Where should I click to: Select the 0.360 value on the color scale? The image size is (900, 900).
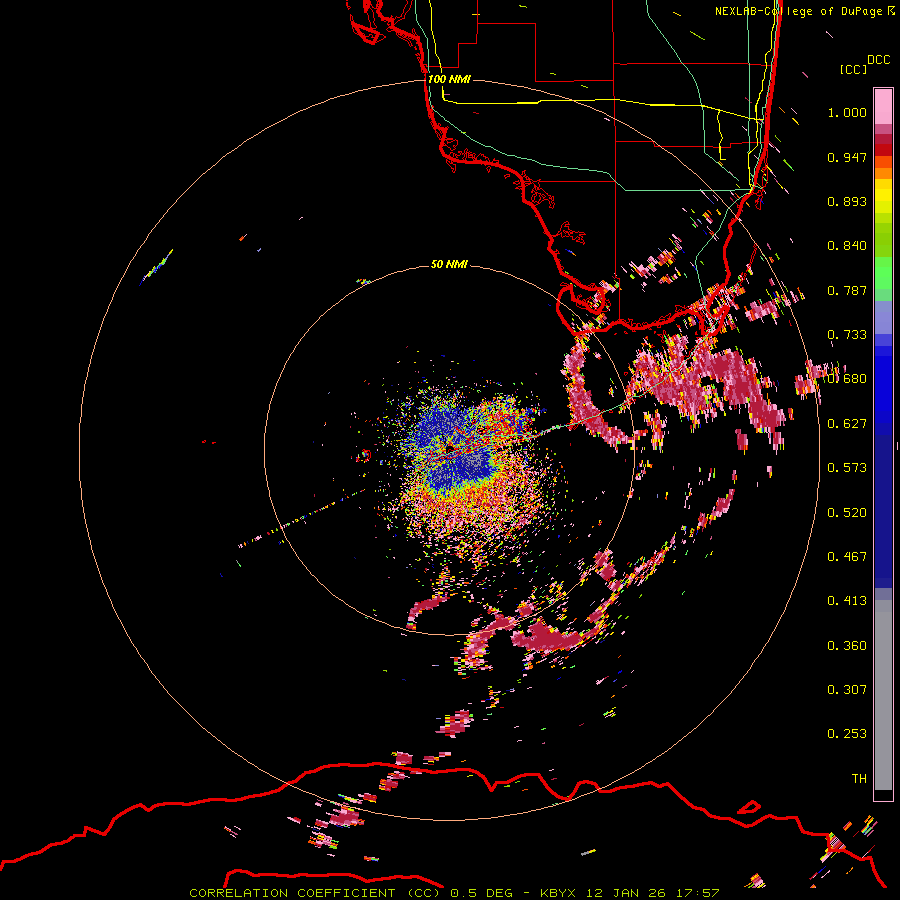[847, 646]
